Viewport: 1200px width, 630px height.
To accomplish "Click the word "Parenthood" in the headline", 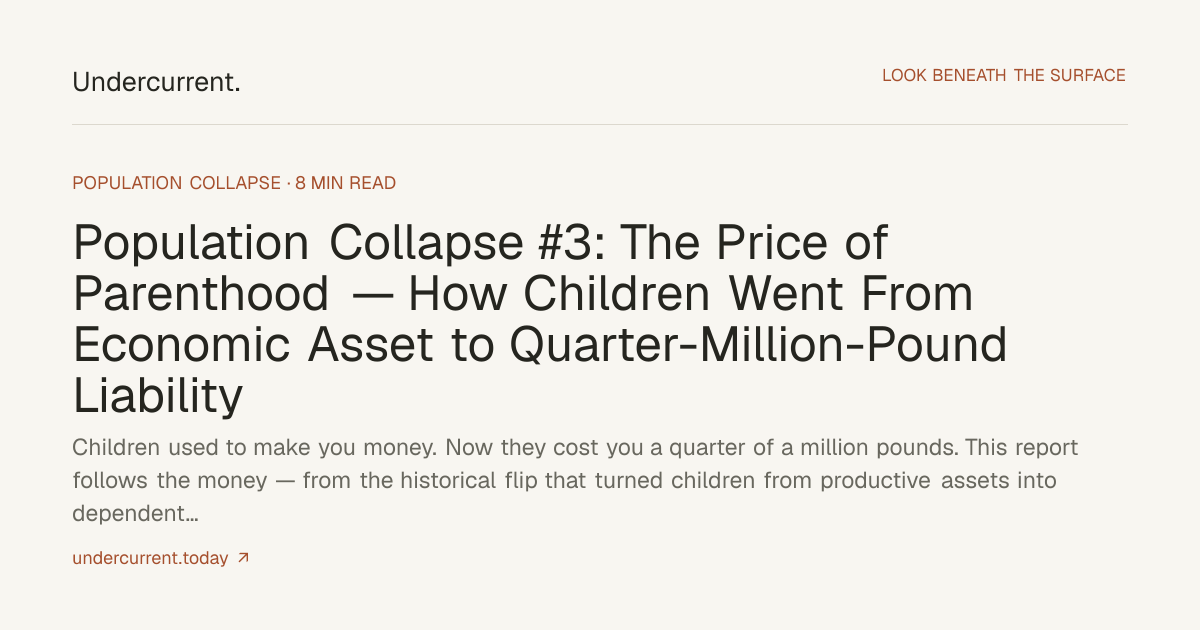I will click(200, 294).
